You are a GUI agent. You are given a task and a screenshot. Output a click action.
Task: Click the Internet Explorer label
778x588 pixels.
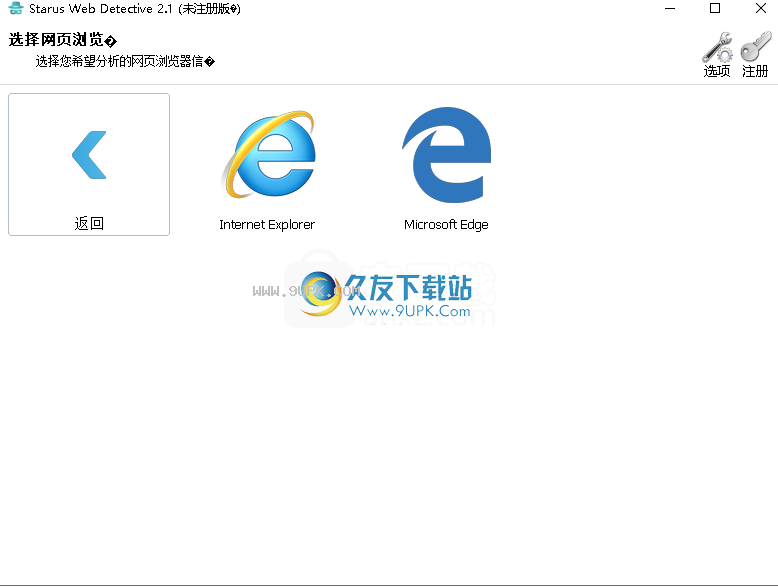(x=267, y=225)
